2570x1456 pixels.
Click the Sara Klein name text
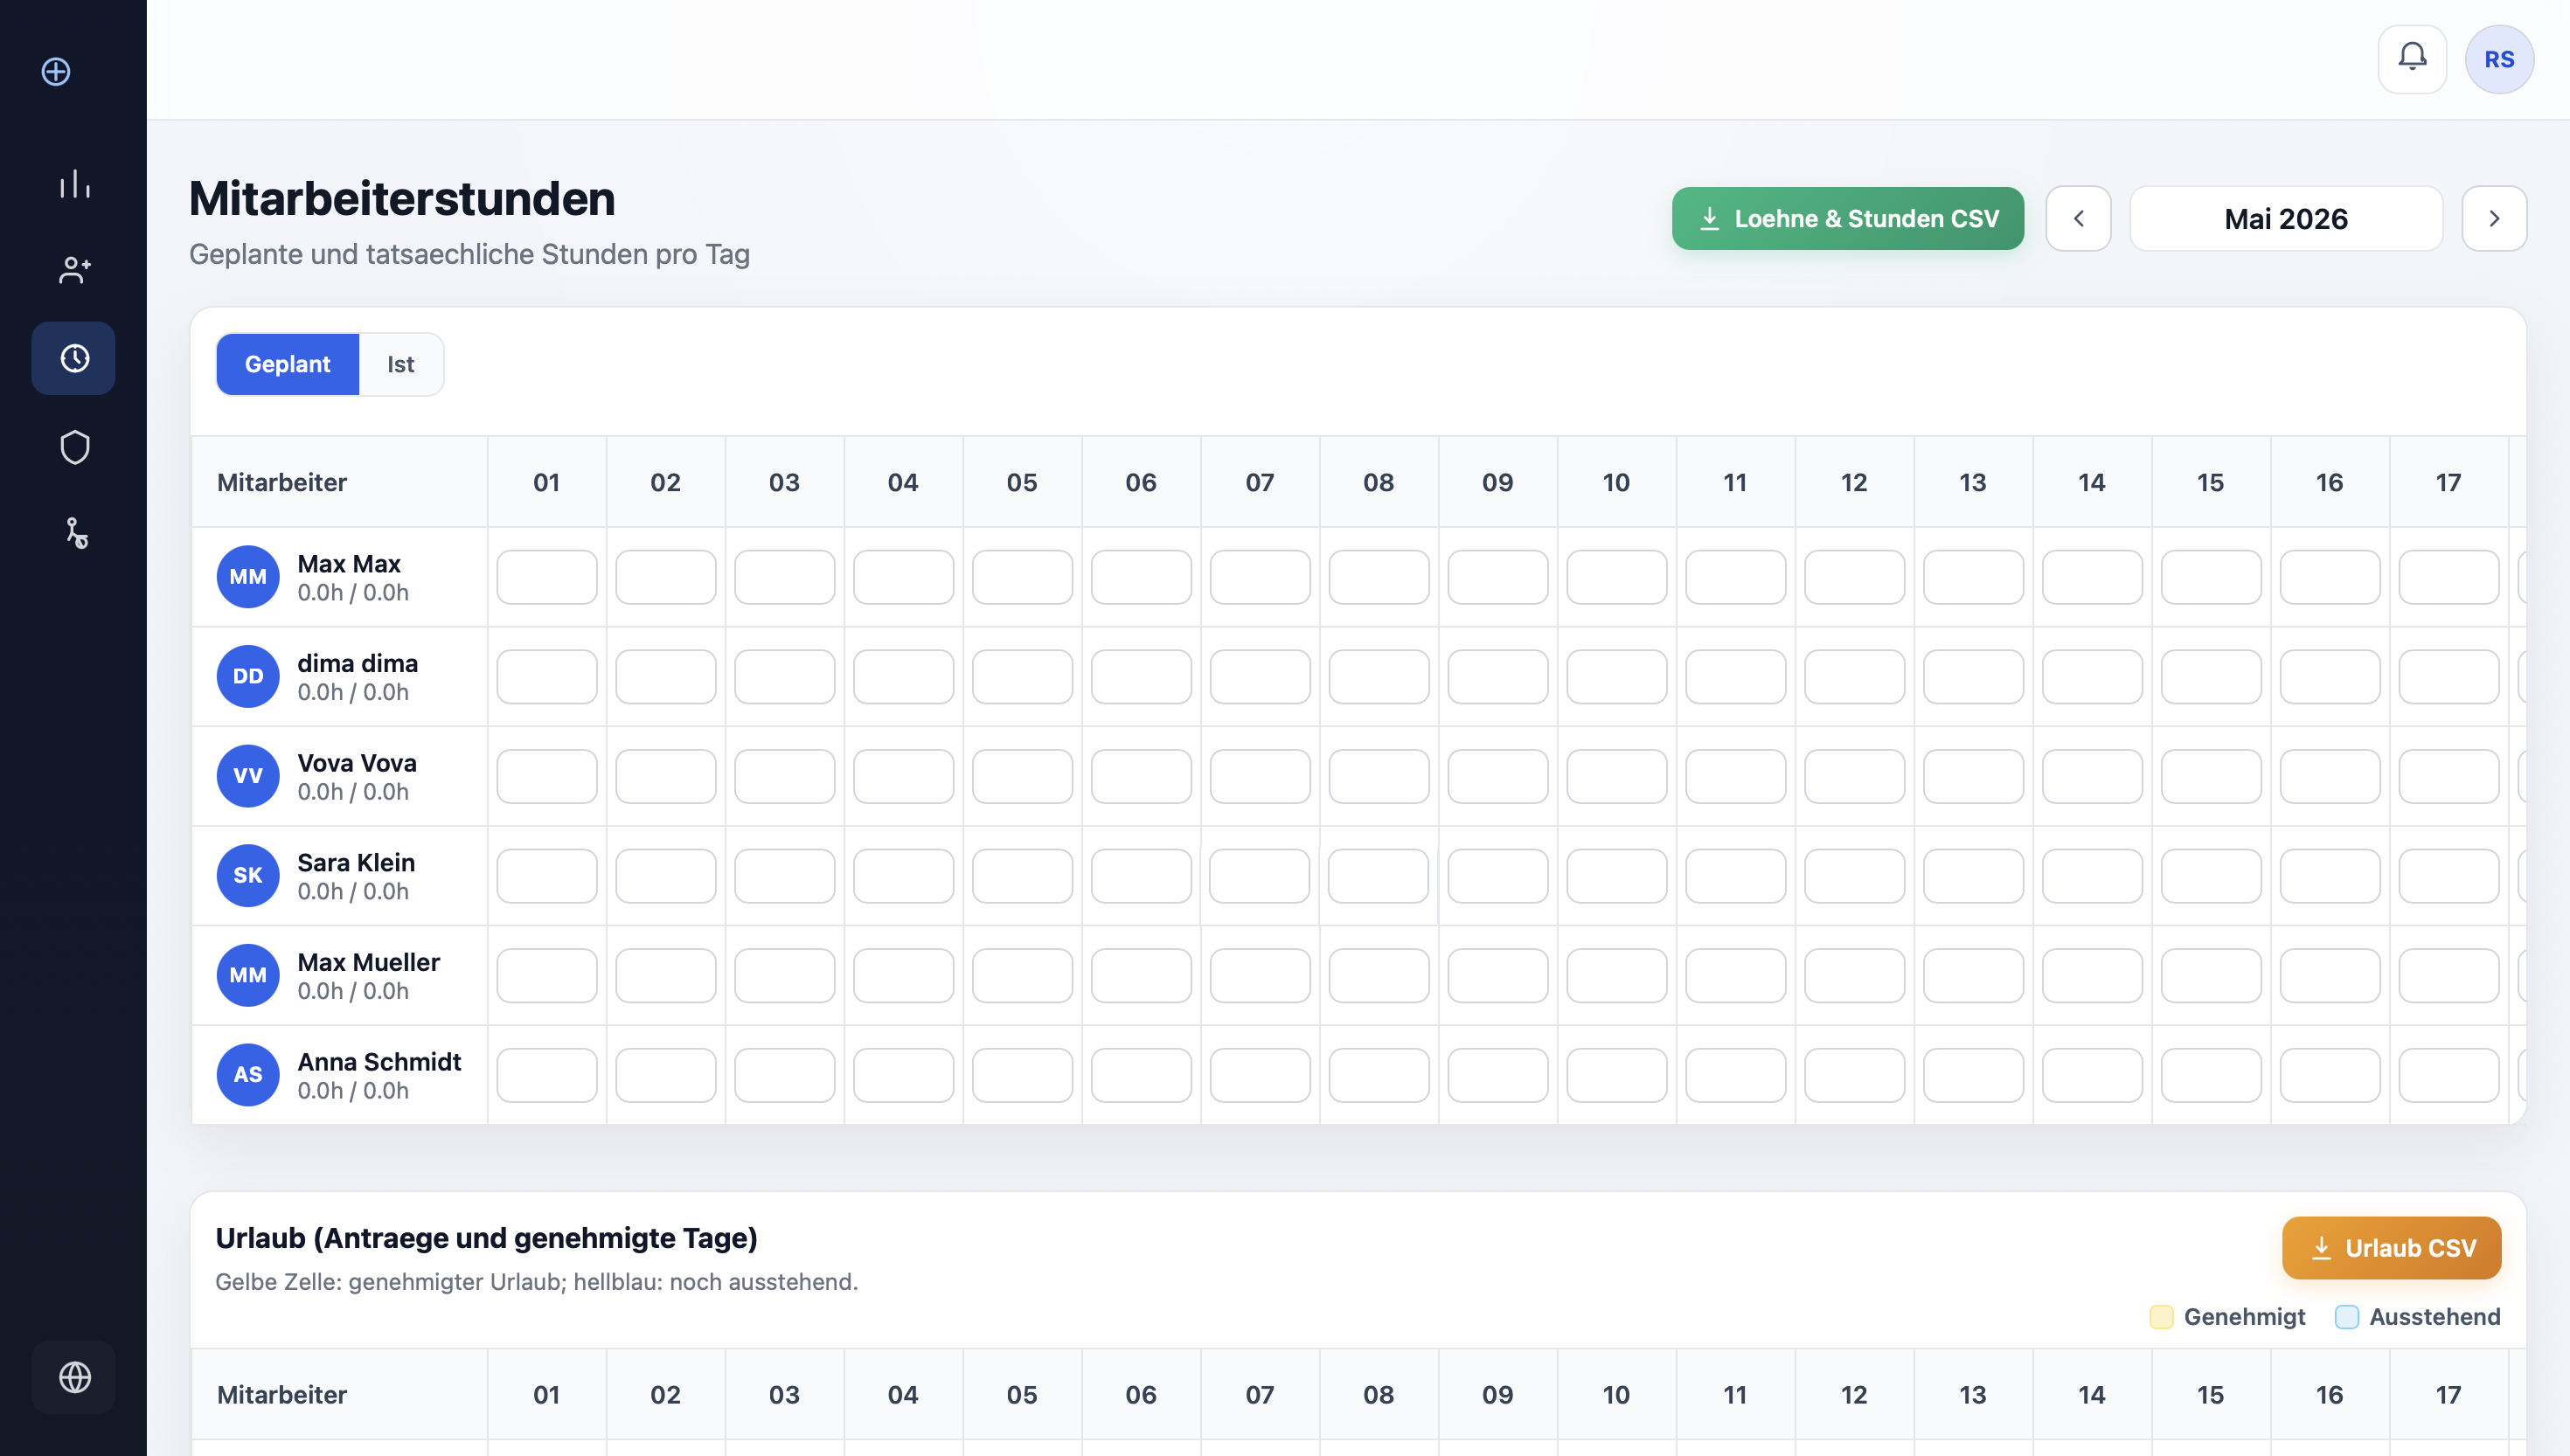(356, 862)
